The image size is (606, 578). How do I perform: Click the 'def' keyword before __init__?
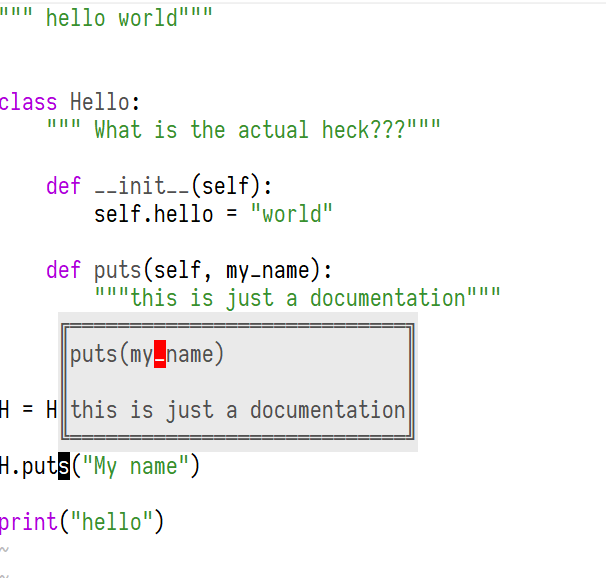[x=63, y=186]
